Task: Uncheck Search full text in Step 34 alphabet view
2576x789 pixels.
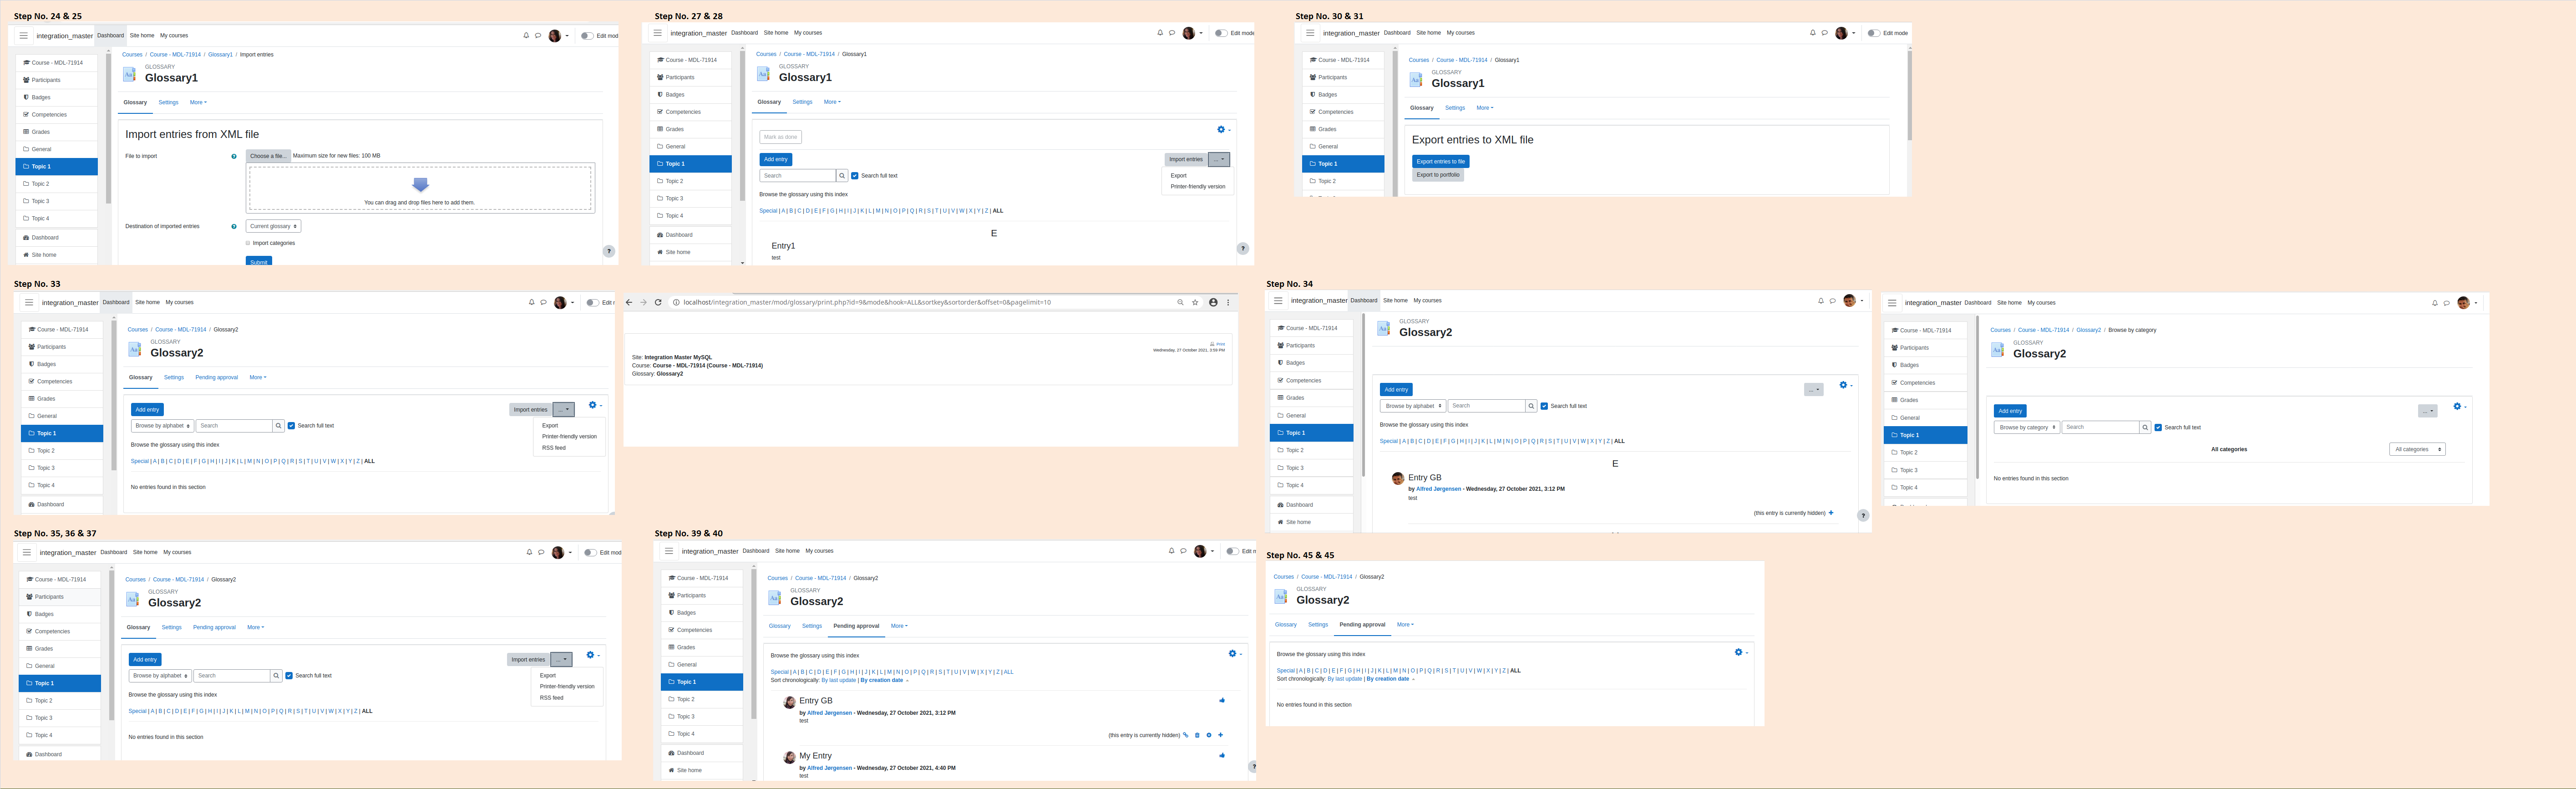Action: click(x=1544, y=406)
